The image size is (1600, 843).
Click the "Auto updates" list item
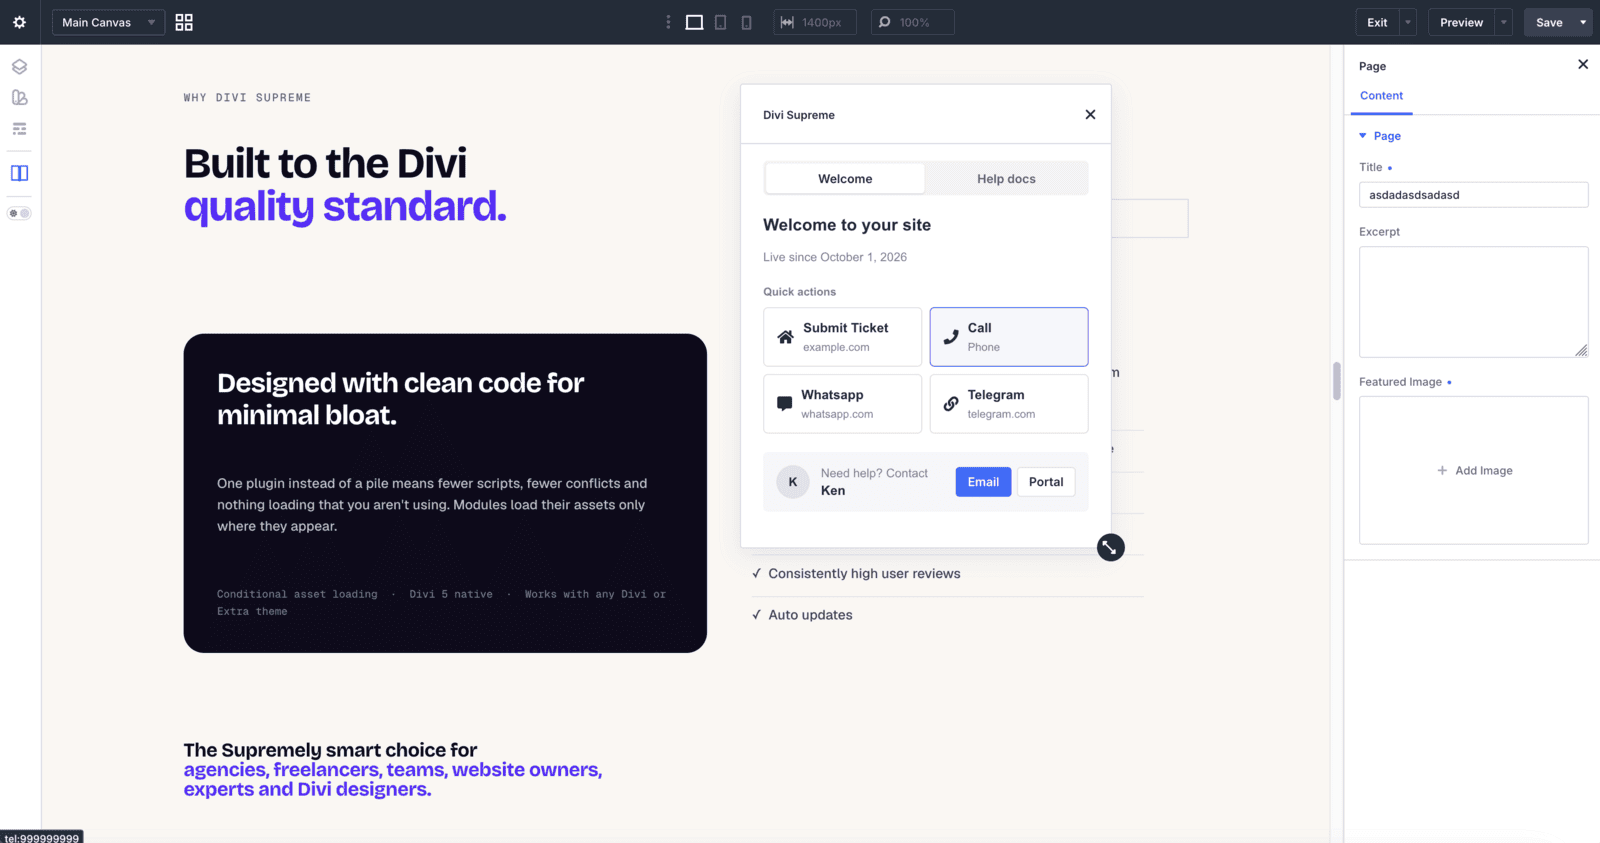click(x=810, y=615)
